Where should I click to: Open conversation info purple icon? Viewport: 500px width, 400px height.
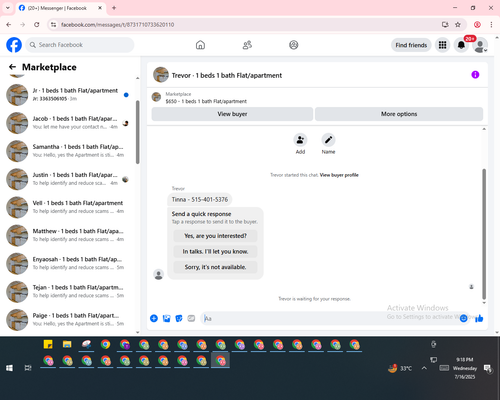pyautogui.click(x=475, y=75)
